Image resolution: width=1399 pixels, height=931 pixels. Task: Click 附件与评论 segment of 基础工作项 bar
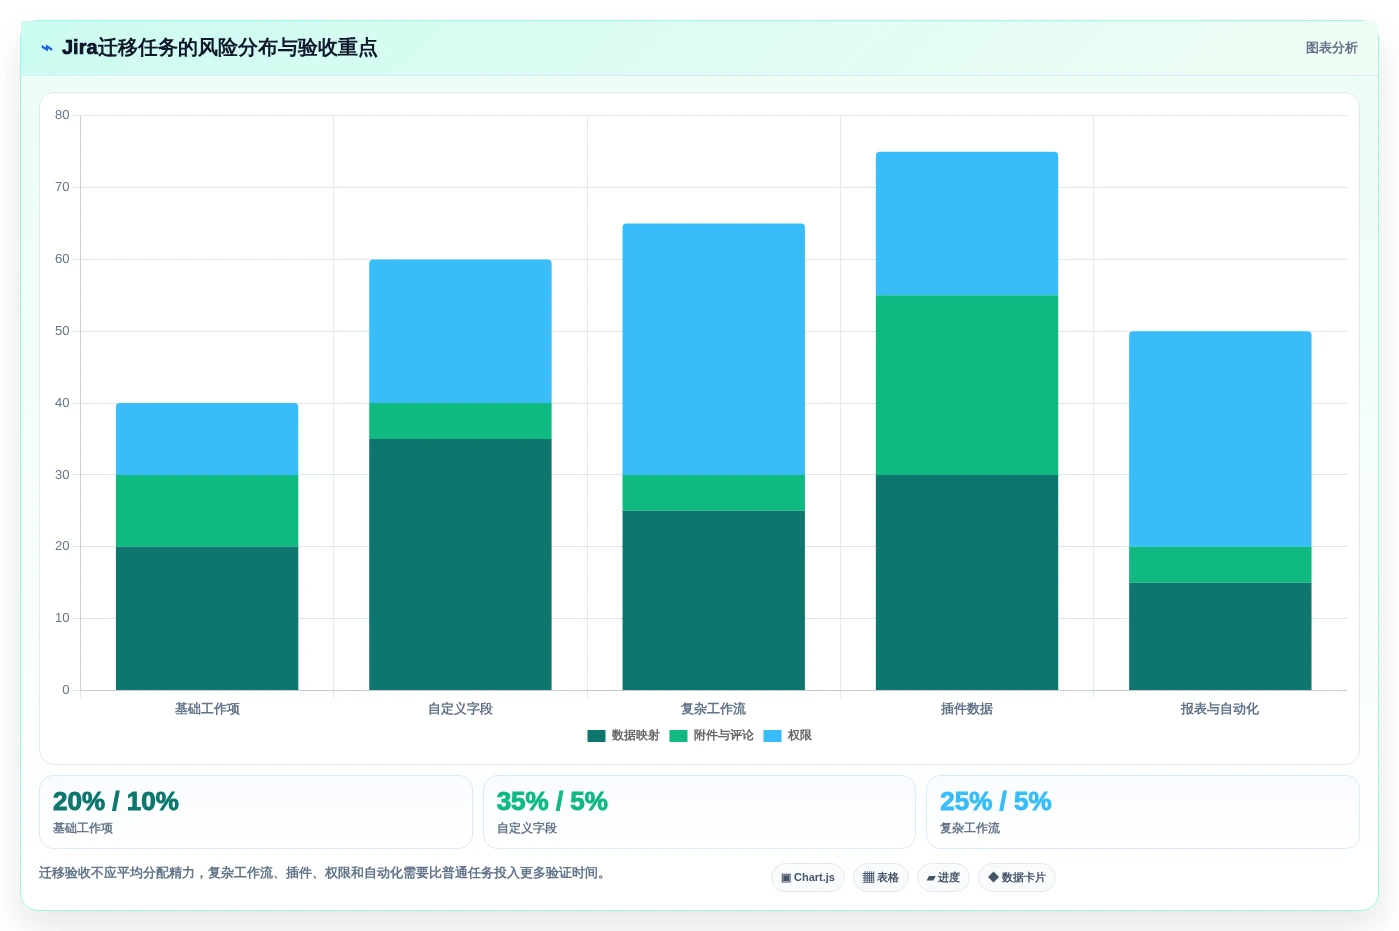tap(207, 511)
